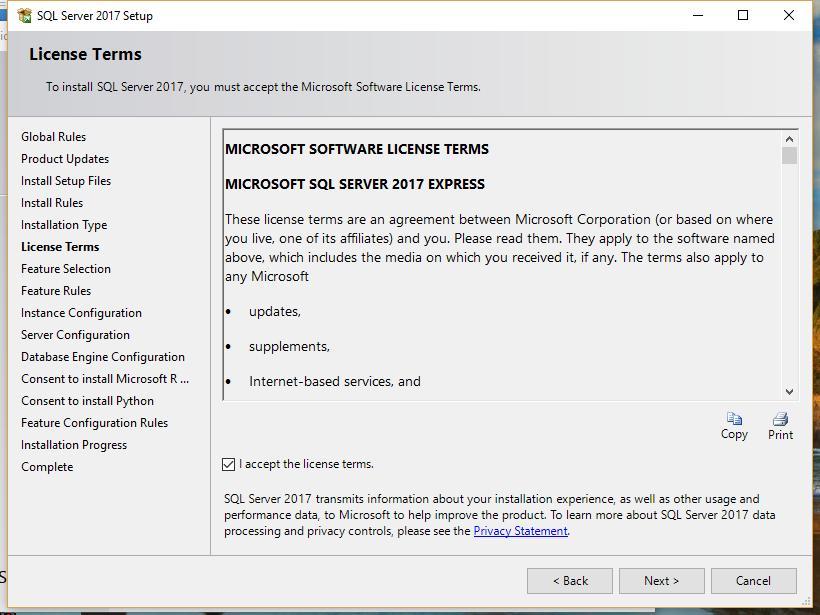Select the Install Setup Files step
This screenshot has width=820, height=615.
pos(66,181)
